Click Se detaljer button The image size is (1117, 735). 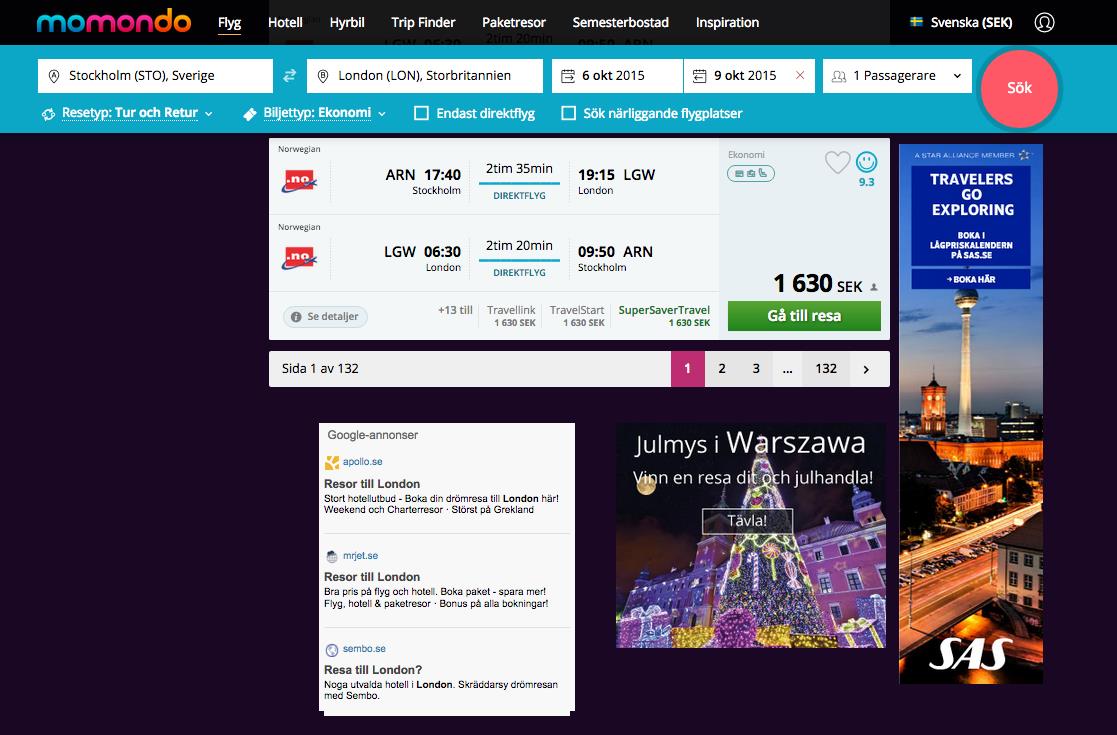(326, 317)
